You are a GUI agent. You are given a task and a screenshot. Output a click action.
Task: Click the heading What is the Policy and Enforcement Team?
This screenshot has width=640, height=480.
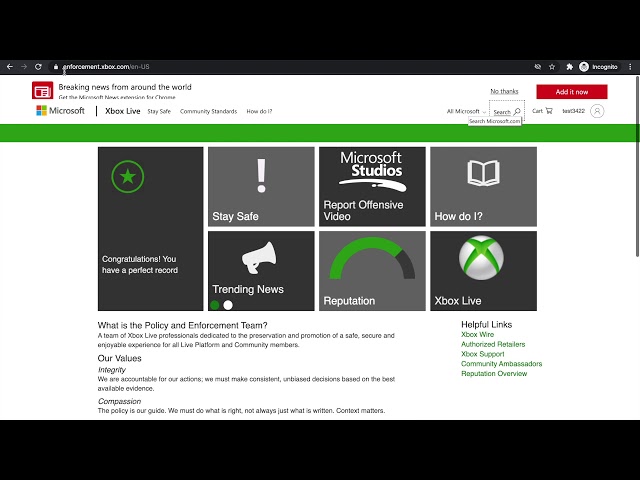click(182, 325)
